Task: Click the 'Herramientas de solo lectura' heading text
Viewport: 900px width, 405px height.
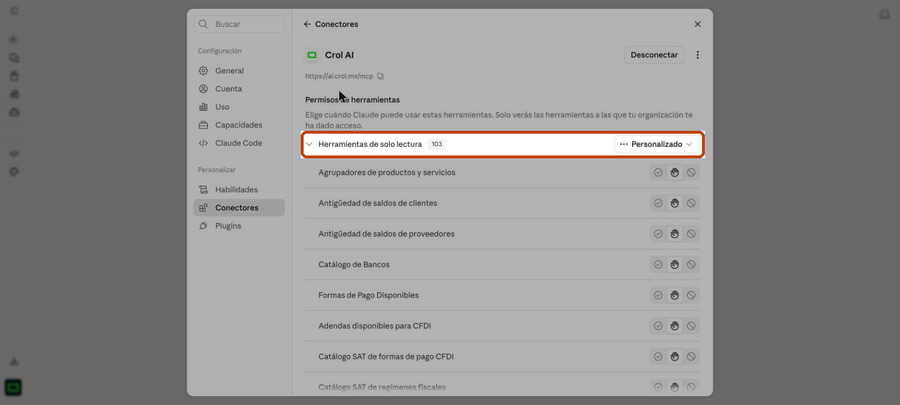Action: click(x=370, y=145)
